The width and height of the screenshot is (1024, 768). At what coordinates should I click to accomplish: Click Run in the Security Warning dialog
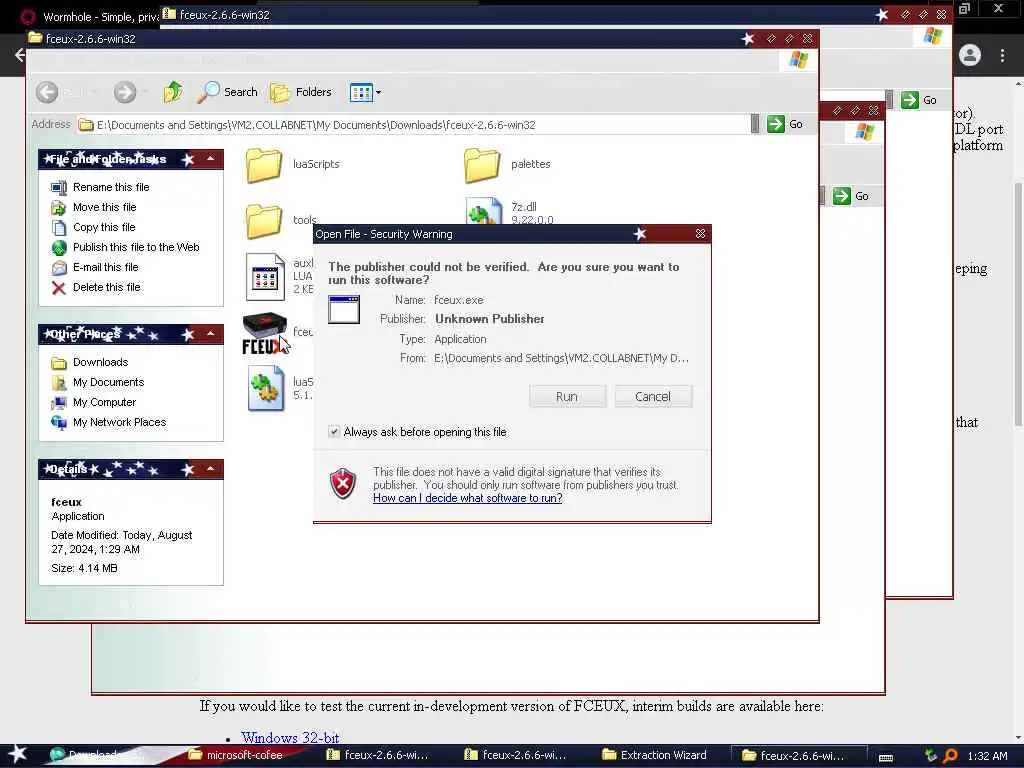(567, 396)
